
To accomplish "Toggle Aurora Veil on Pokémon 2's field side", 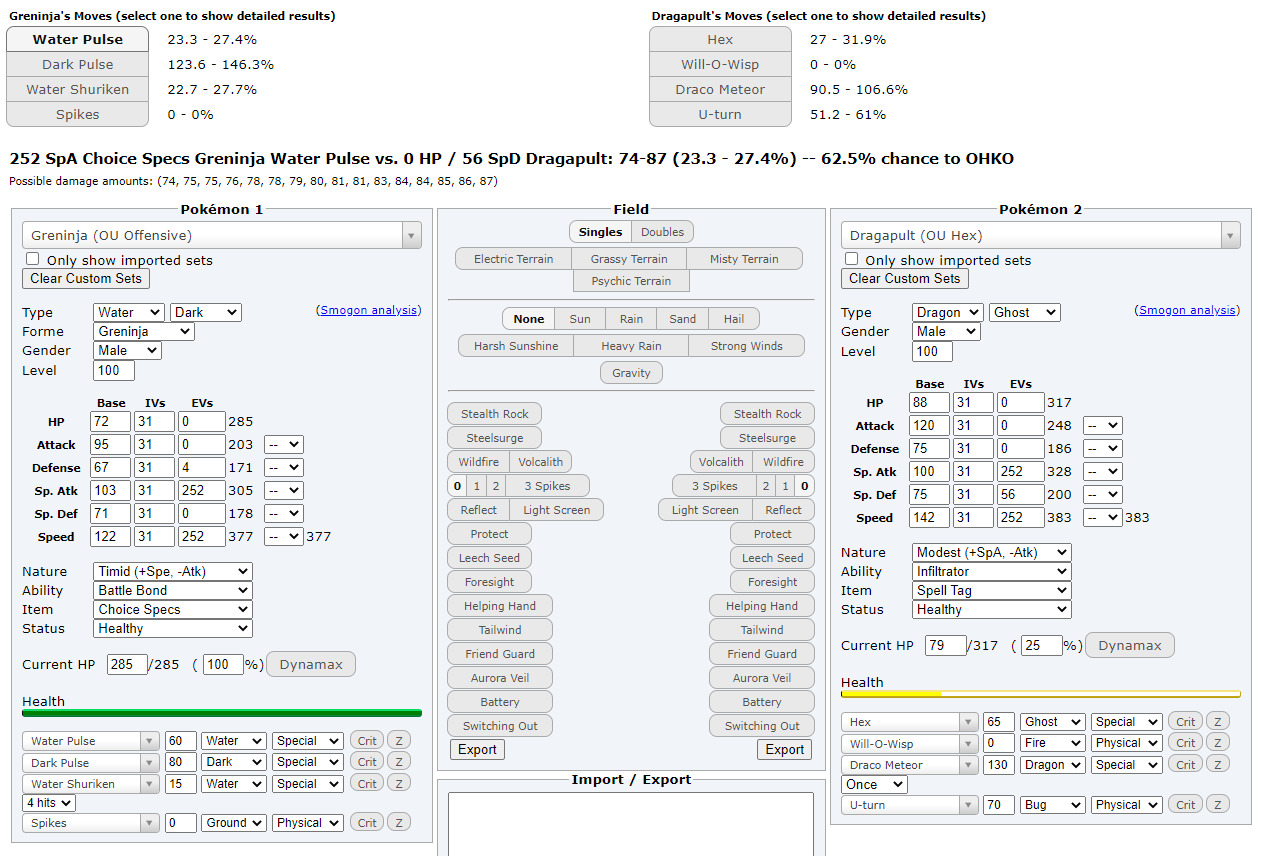I will pyautogui.click(x=762, y=678).
